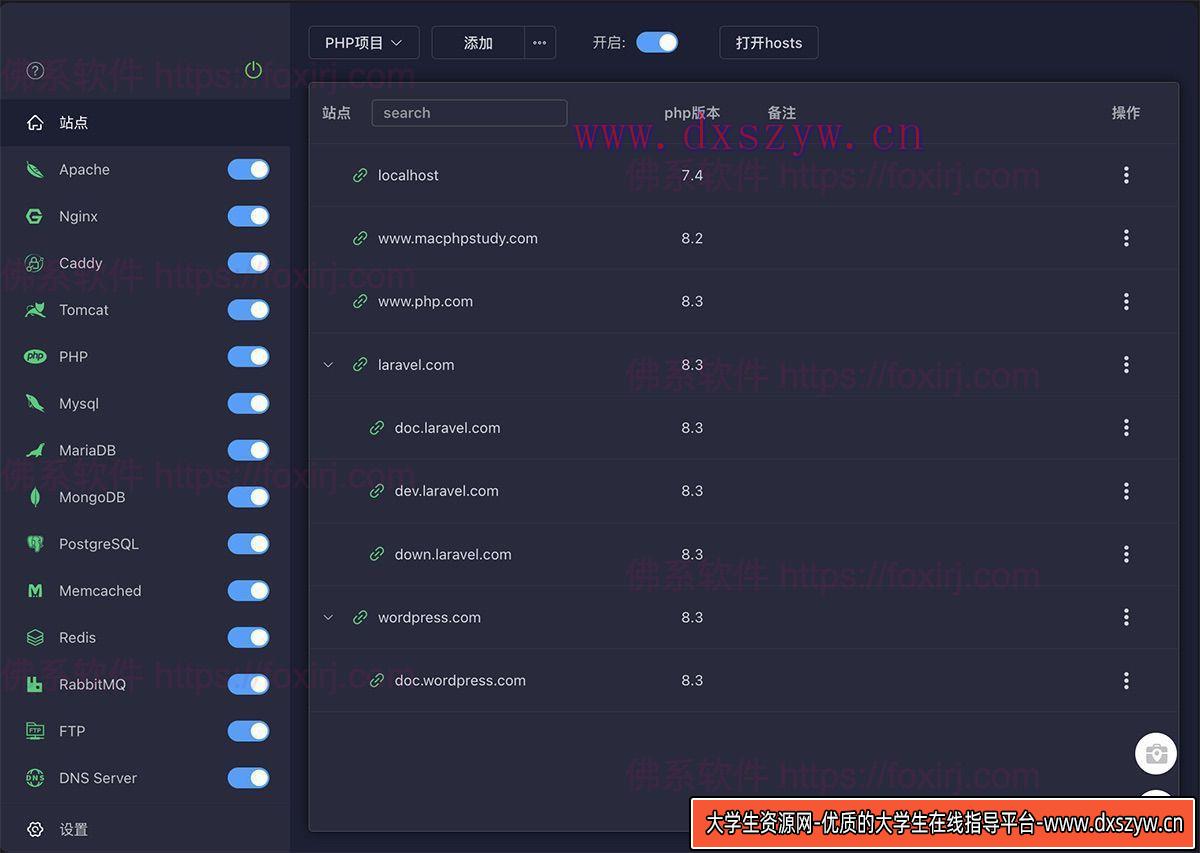Open the actions menu for laravel.com
Viewport: 1200px width, 853px height.
click(1126, 365)
